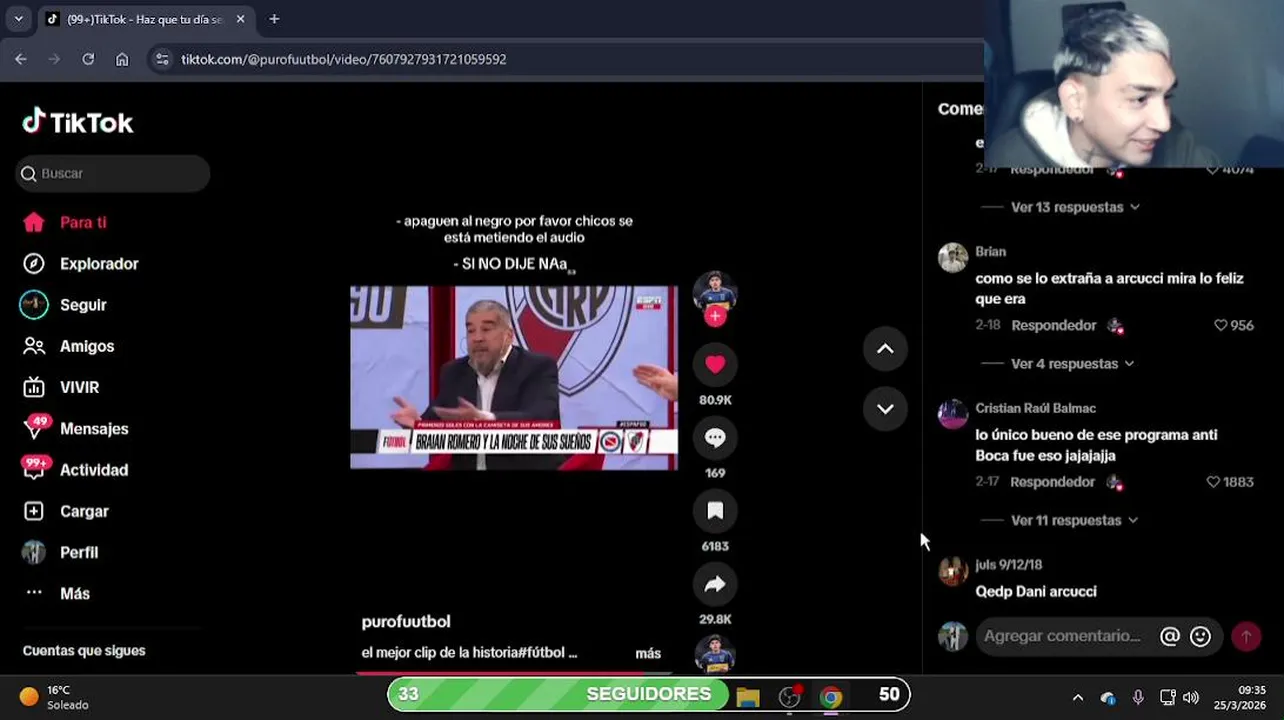
Task: Share the video with arrow icon
Action: point(715,584)
